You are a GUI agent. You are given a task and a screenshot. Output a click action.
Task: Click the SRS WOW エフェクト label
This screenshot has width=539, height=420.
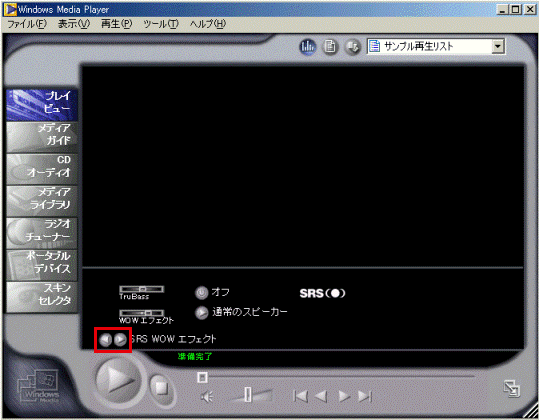coord(174,339)
